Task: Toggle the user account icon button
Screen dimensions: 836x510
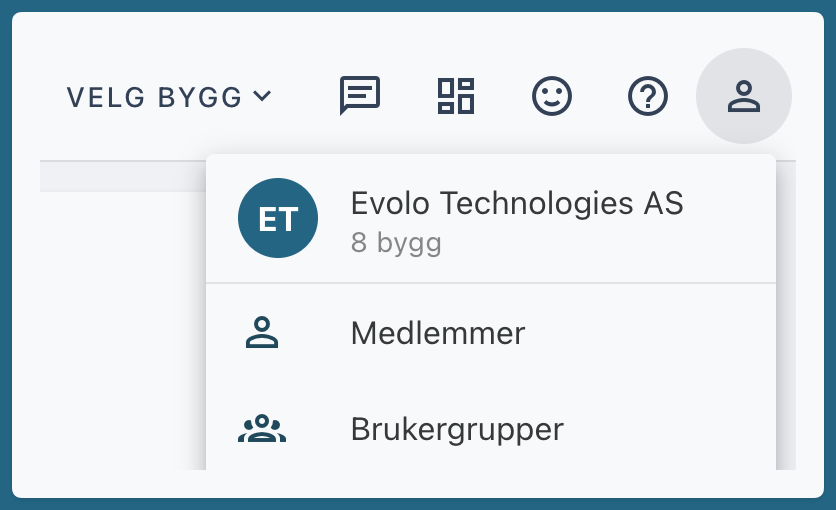Action: 744,96
